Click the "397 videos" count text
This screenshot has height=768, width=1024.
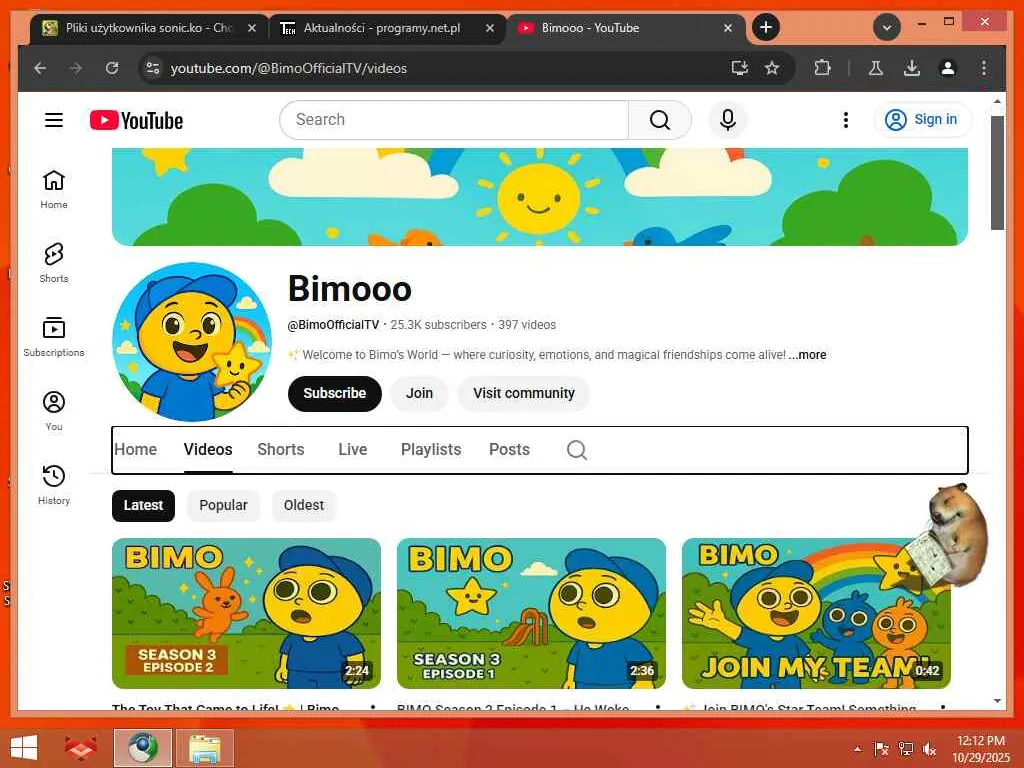[x=527, y=325]
